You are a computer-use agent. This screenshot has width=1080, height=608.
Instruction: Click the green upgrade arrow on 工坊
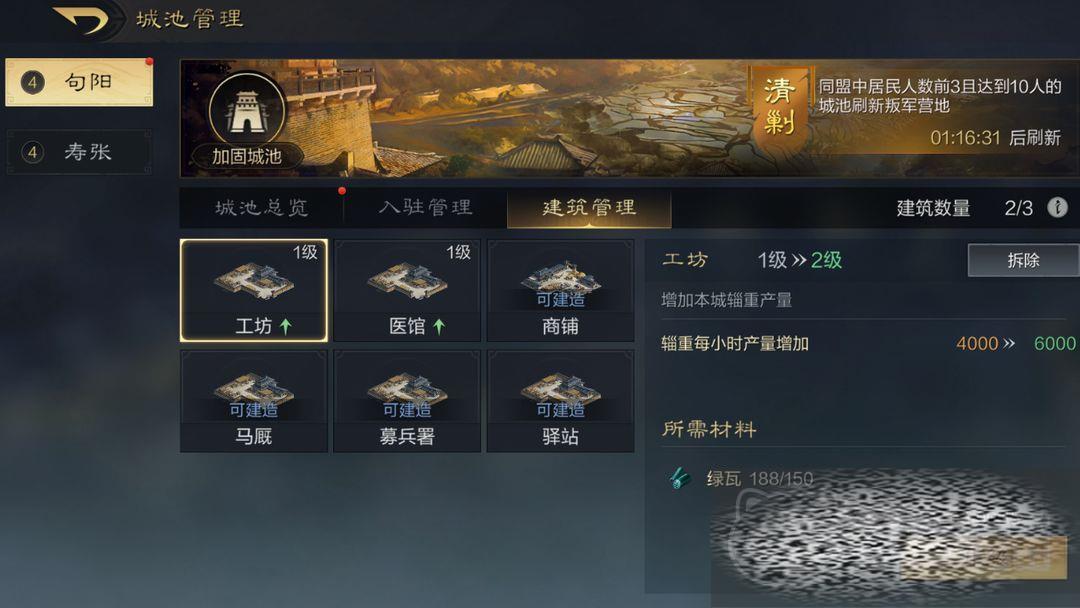coord(285,326)
